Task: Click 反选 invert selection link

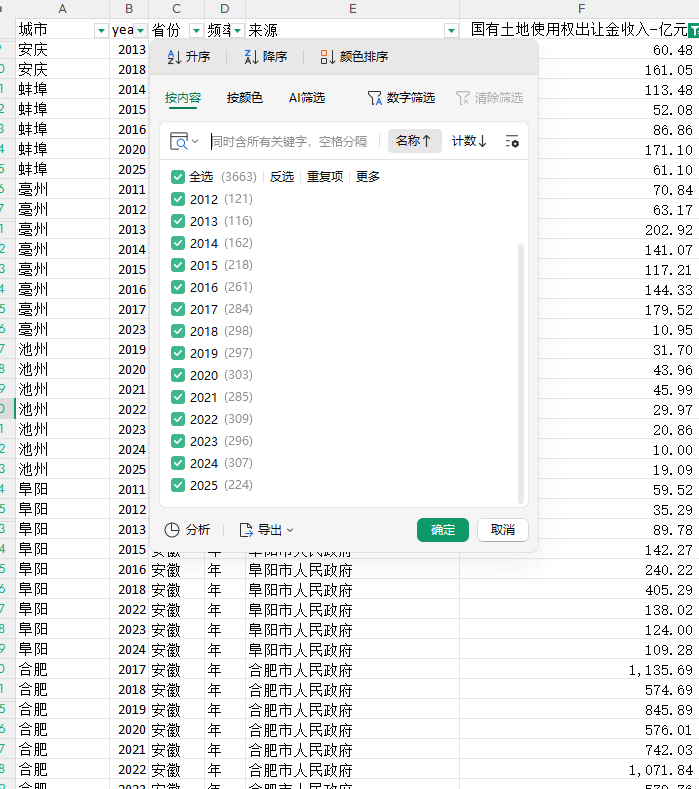Action: (x=281, y=177)
